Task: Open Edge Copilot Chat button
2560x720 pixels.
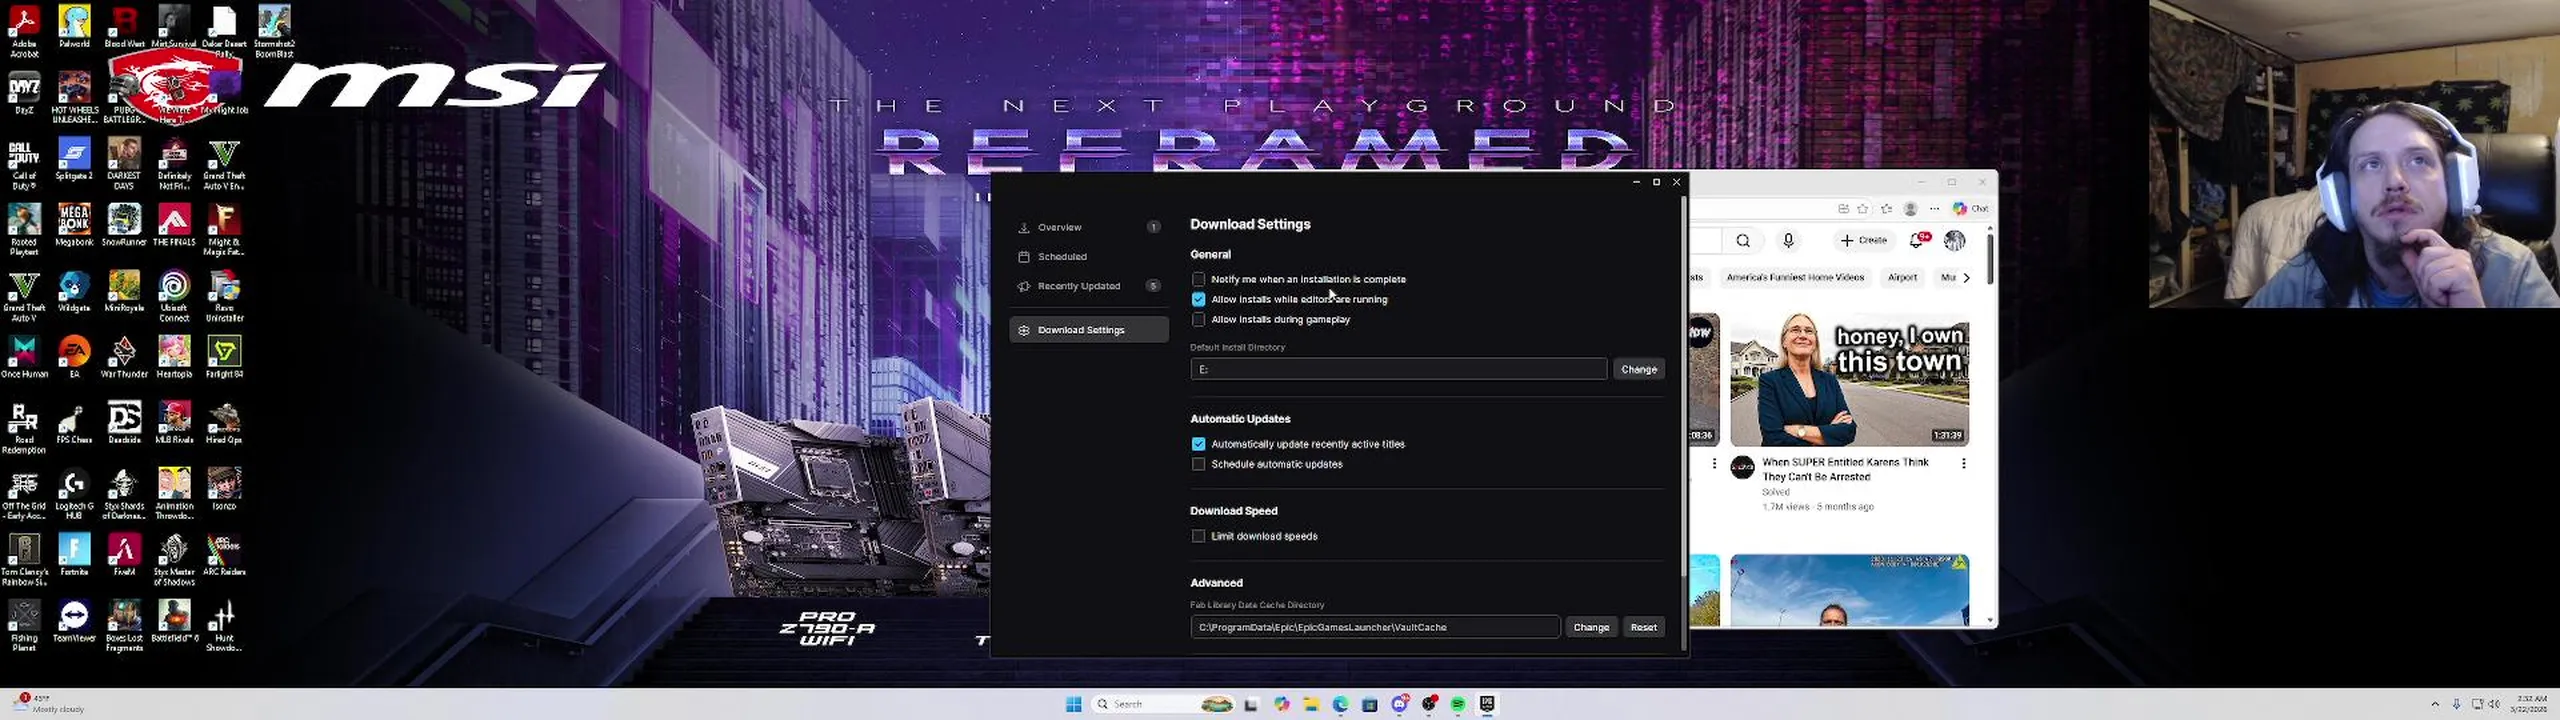Action: [x=1971, y=209]
